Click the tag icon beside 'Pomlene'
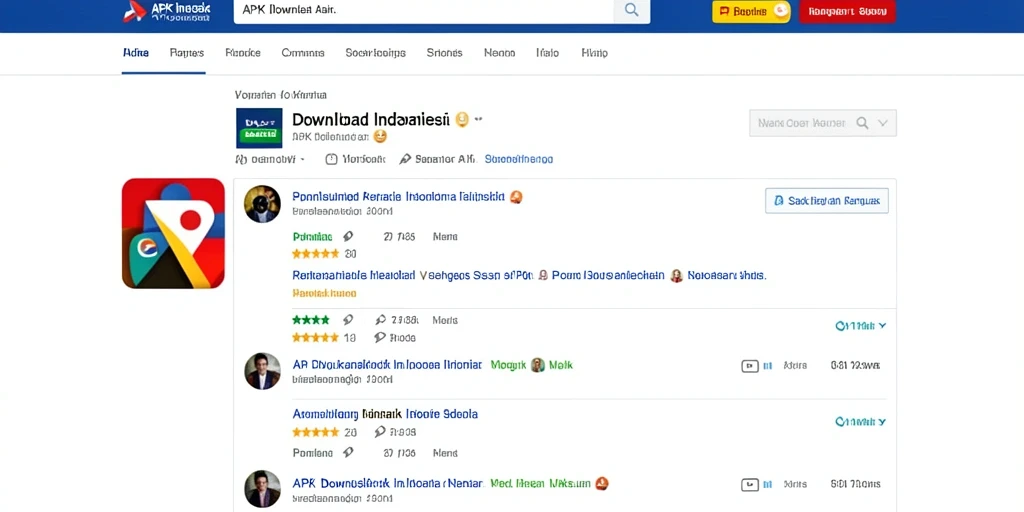Image resolution: width=1024 pixels, height=512 pixels. point(348,453)
